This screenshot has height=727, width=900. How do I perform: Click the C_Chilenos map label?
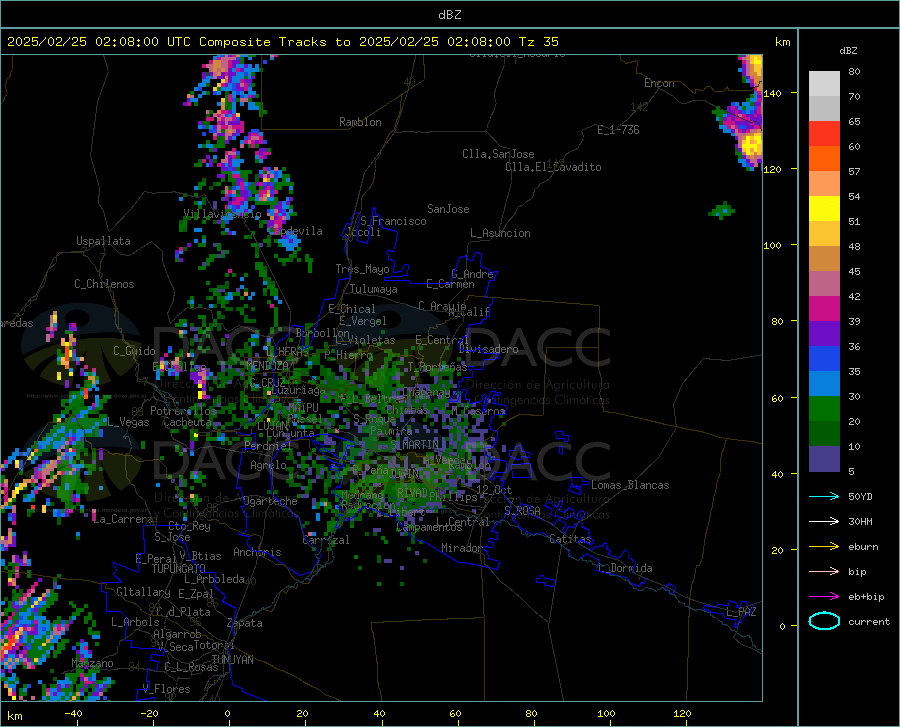click(104, 284)
